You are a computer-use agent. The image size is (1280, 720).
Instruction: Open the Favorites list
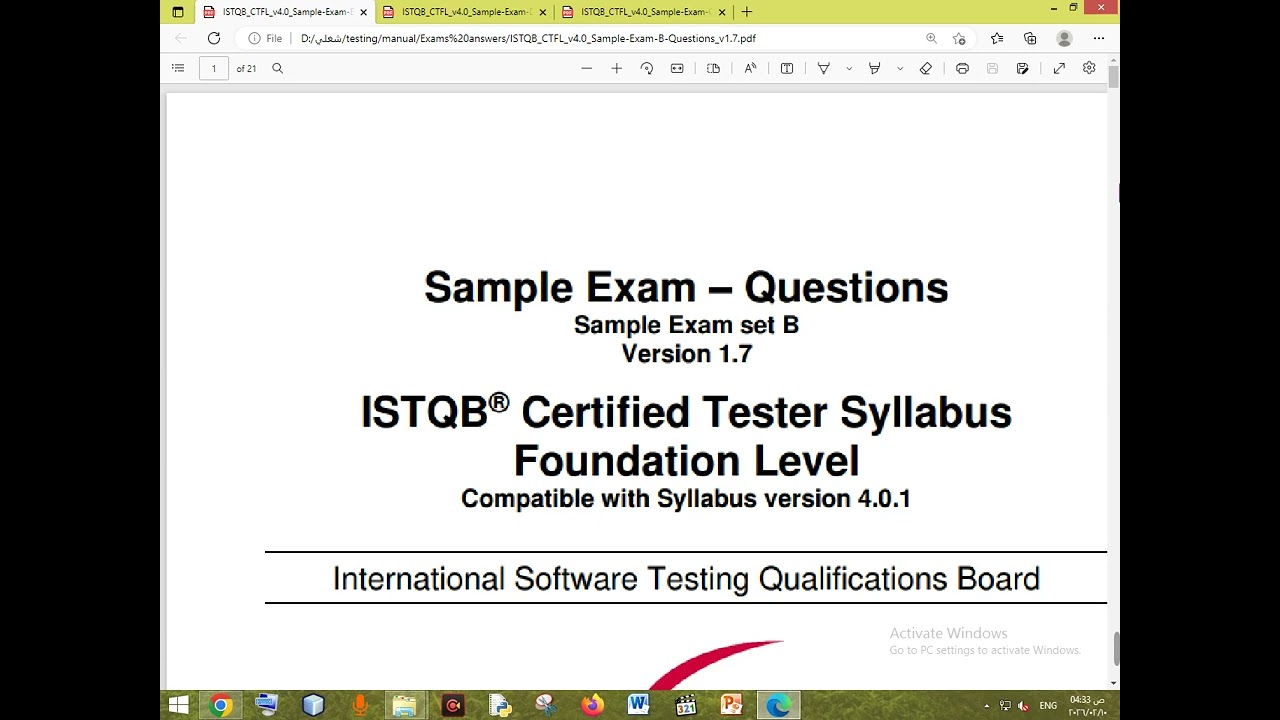tap(997, 38)
